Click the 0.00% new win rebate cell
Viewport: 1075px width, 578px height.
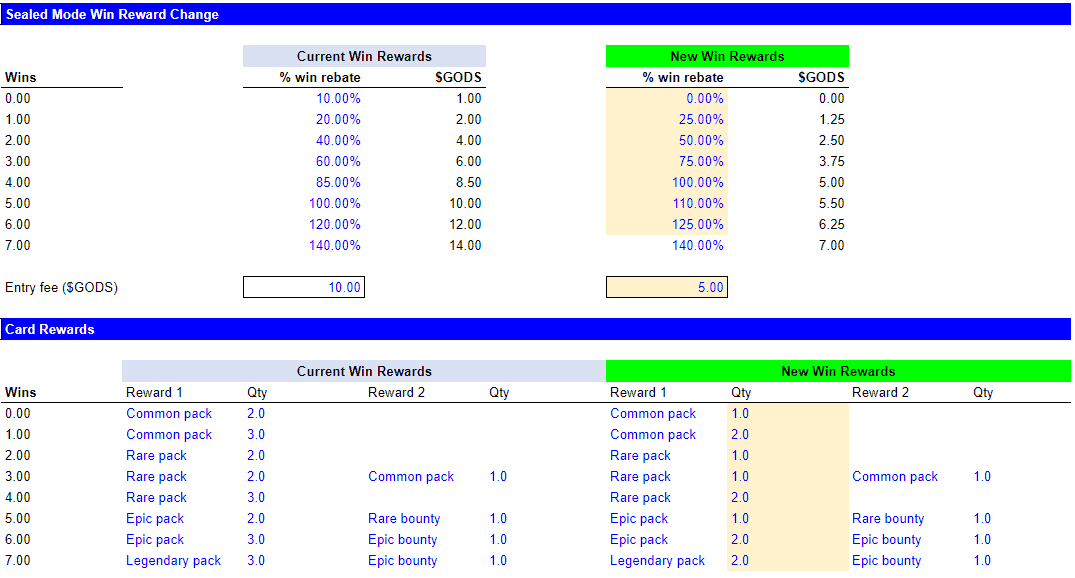point(704,98)
